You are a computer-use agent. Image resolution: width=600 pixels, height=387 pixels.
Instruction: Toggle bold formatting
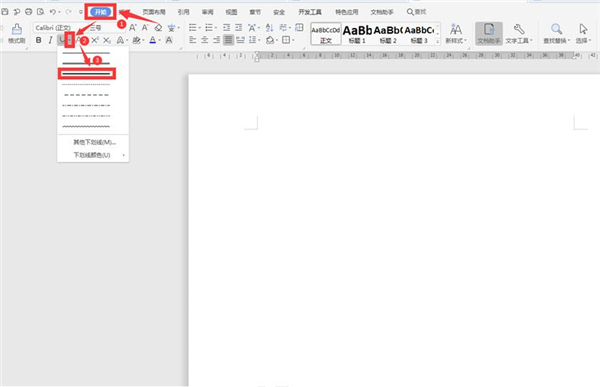38,40
